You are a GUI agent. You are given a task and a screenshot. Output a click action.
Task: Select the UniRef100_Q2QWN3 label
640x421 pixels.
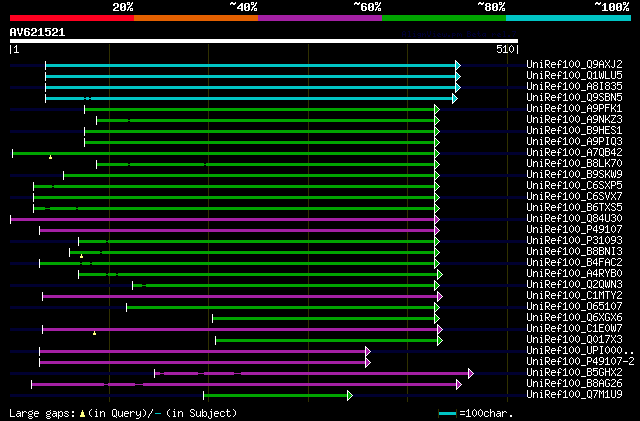[574, 285]
